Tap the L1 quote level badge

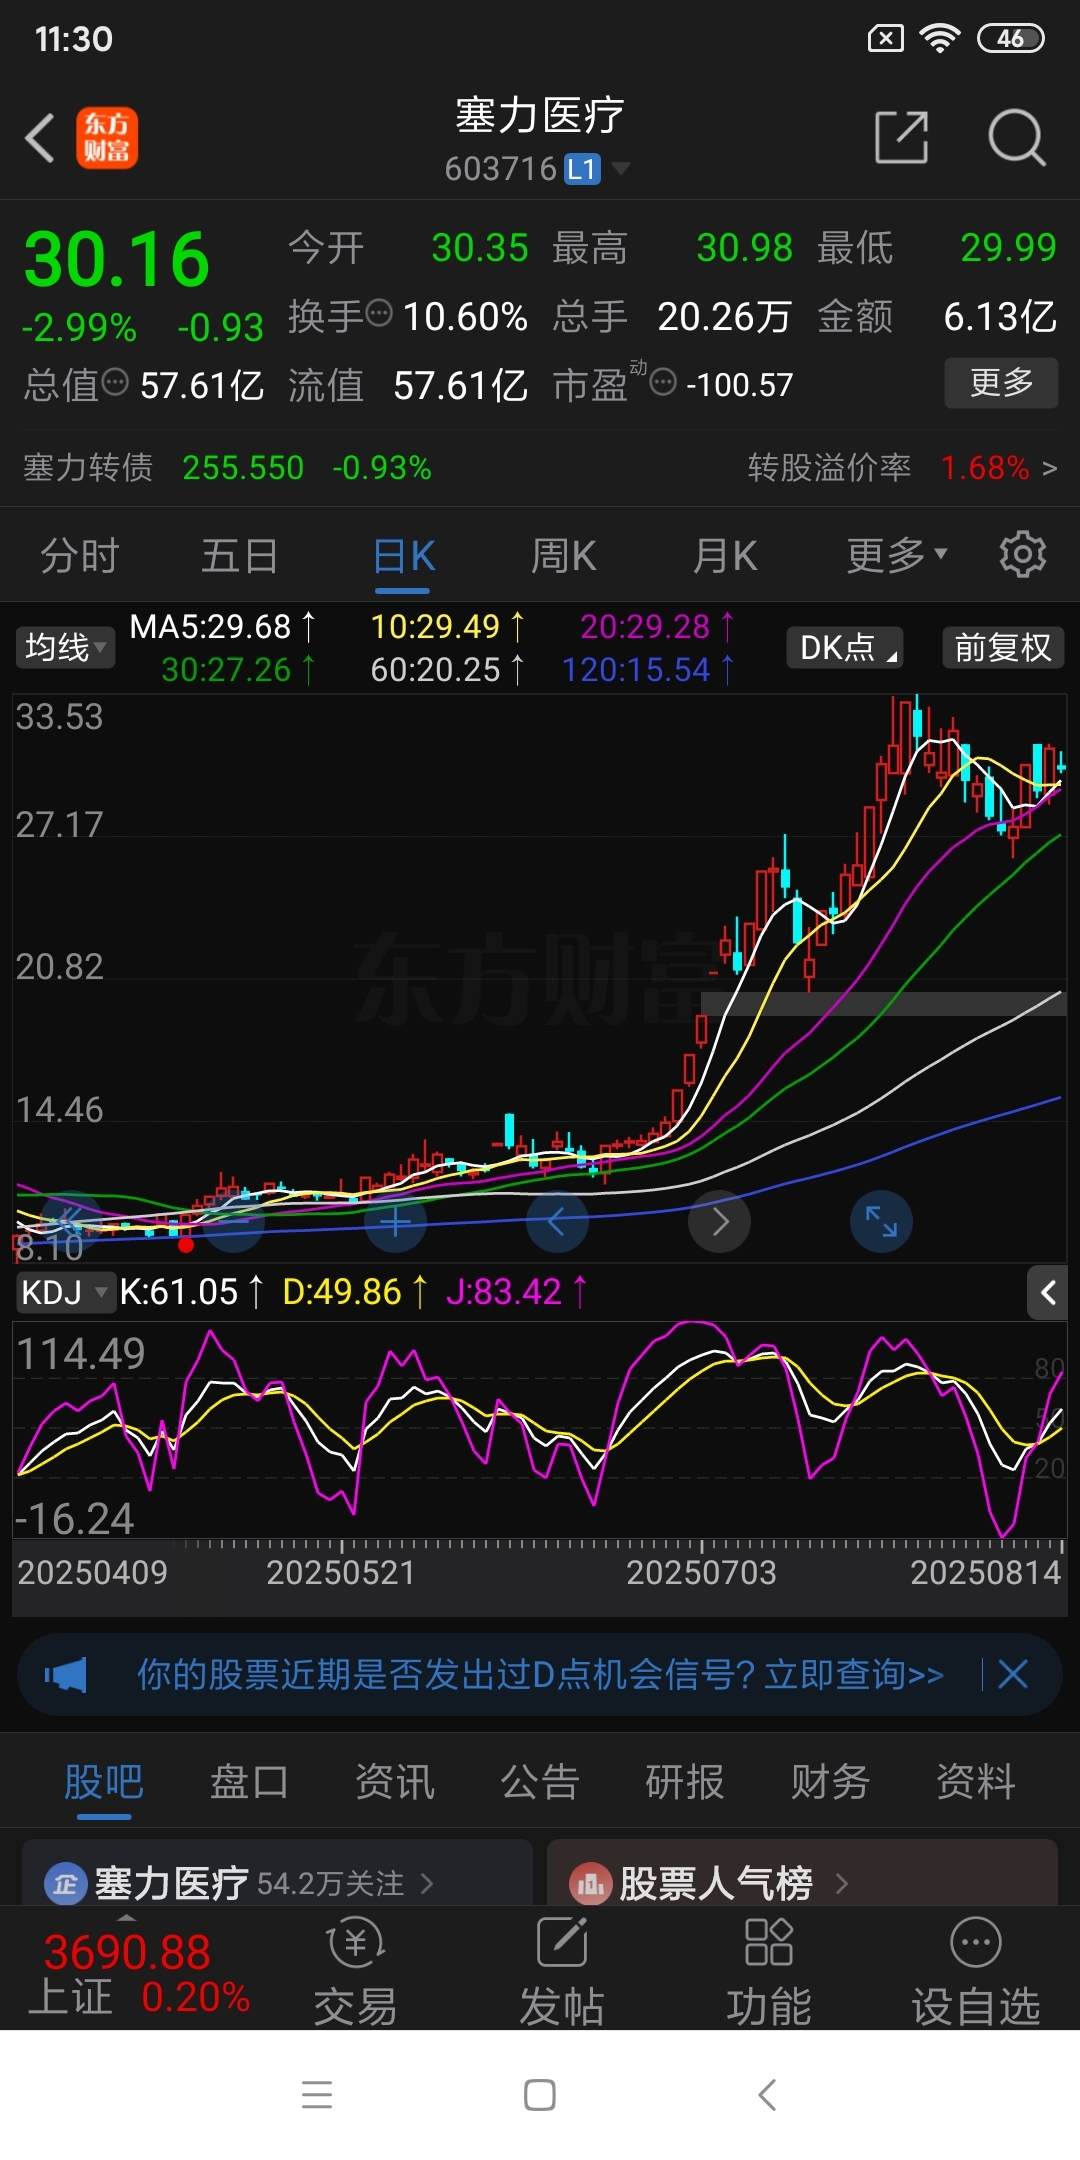click(x=582, y=169)
